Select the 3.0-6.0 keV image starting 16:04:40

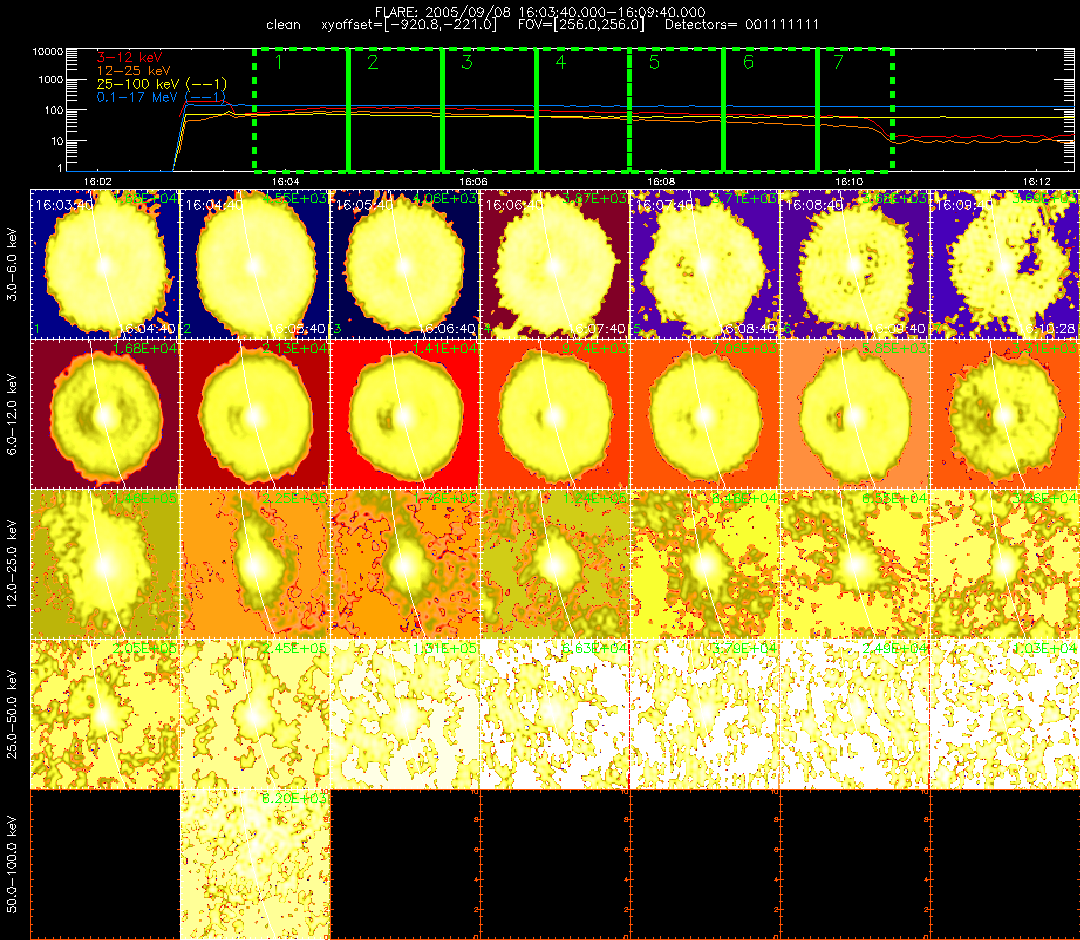[255, 264]
